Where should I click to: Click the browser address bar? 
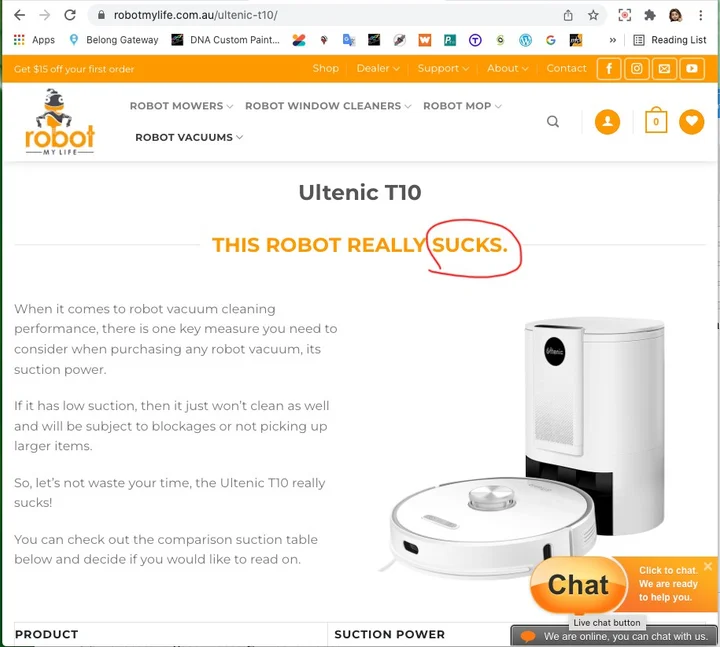(x=321, y=15)
